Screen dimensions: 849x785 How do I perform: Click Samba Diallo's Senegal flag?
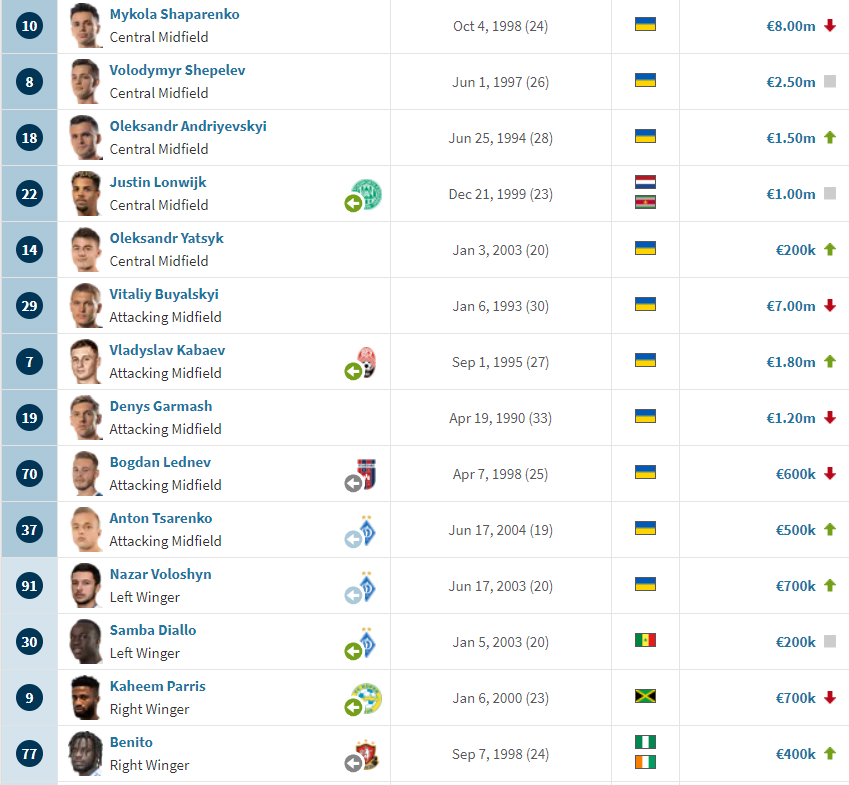645,639
